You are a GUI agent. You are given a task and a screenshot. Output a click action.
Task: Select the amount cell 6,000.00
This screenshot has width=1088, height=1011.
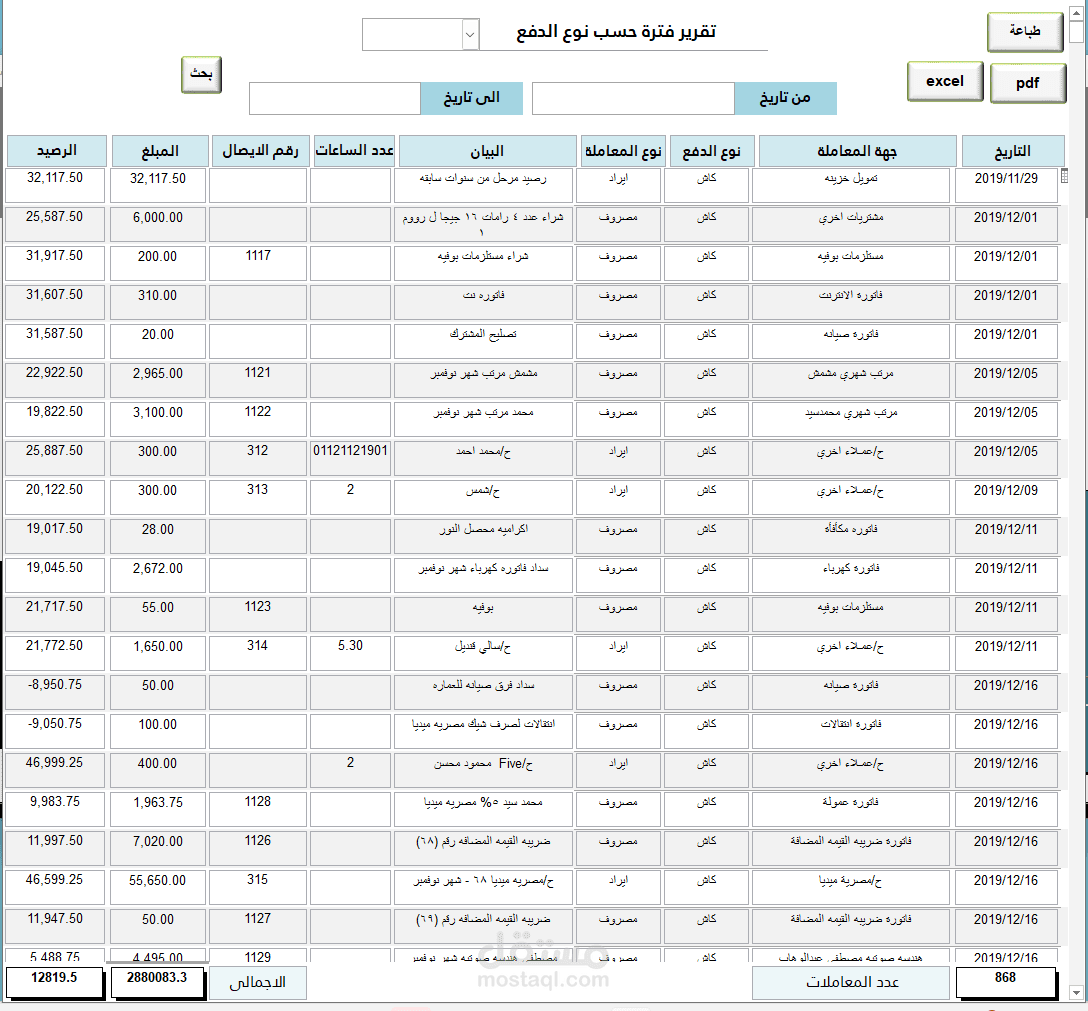point(158,224)
